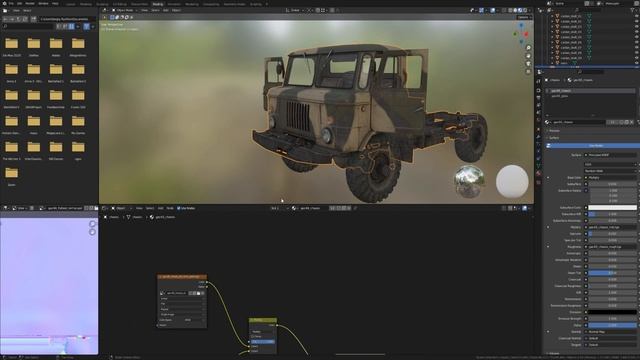The height and width of the screenshot is (360, 640).
Task: Open Multiply blend type dropdown on Mix node
Action: click(263, 332)
